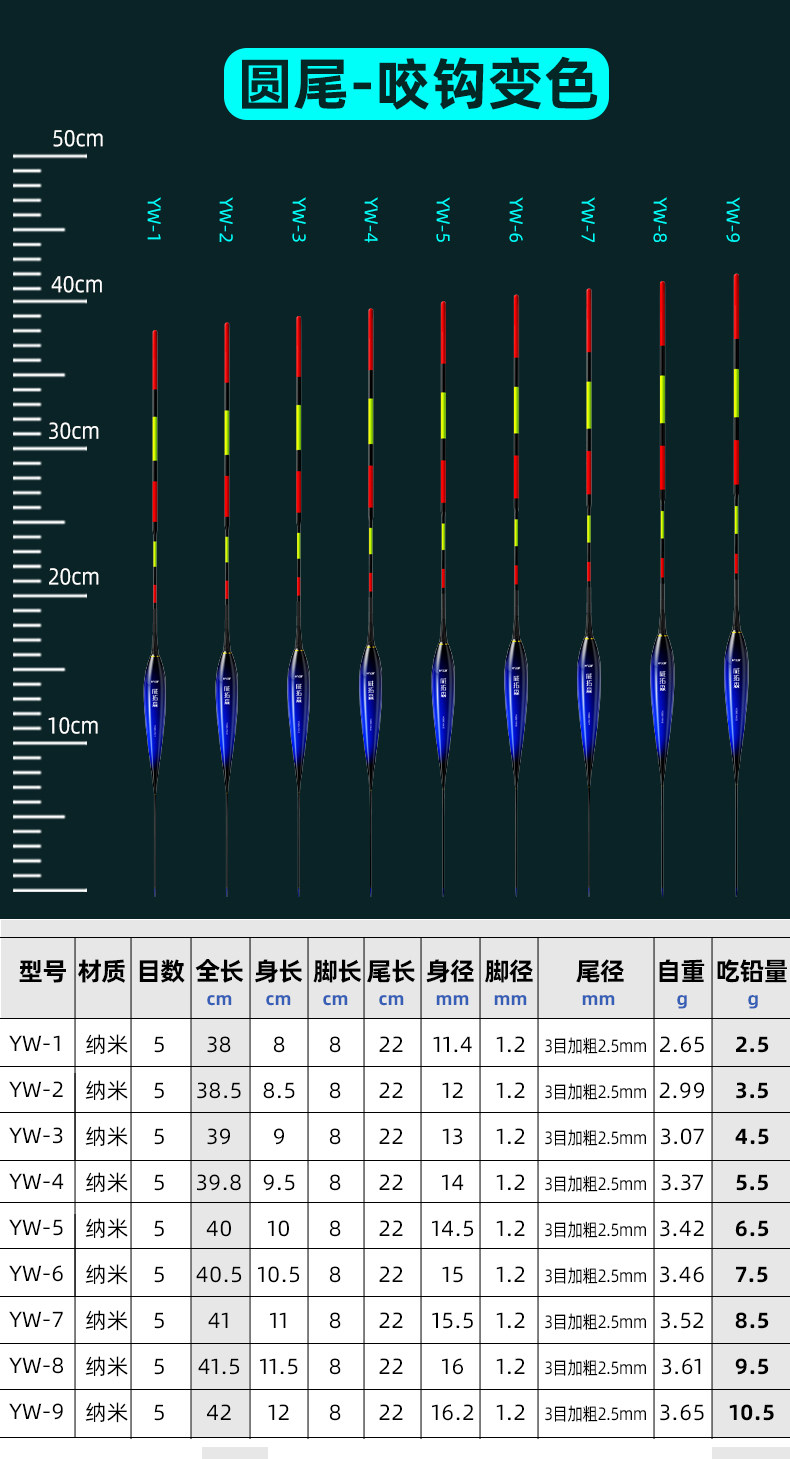The image size is (790, 1459).
Task: Select the YW-8 model cell in the table
Action: (x=36, y=1366)
